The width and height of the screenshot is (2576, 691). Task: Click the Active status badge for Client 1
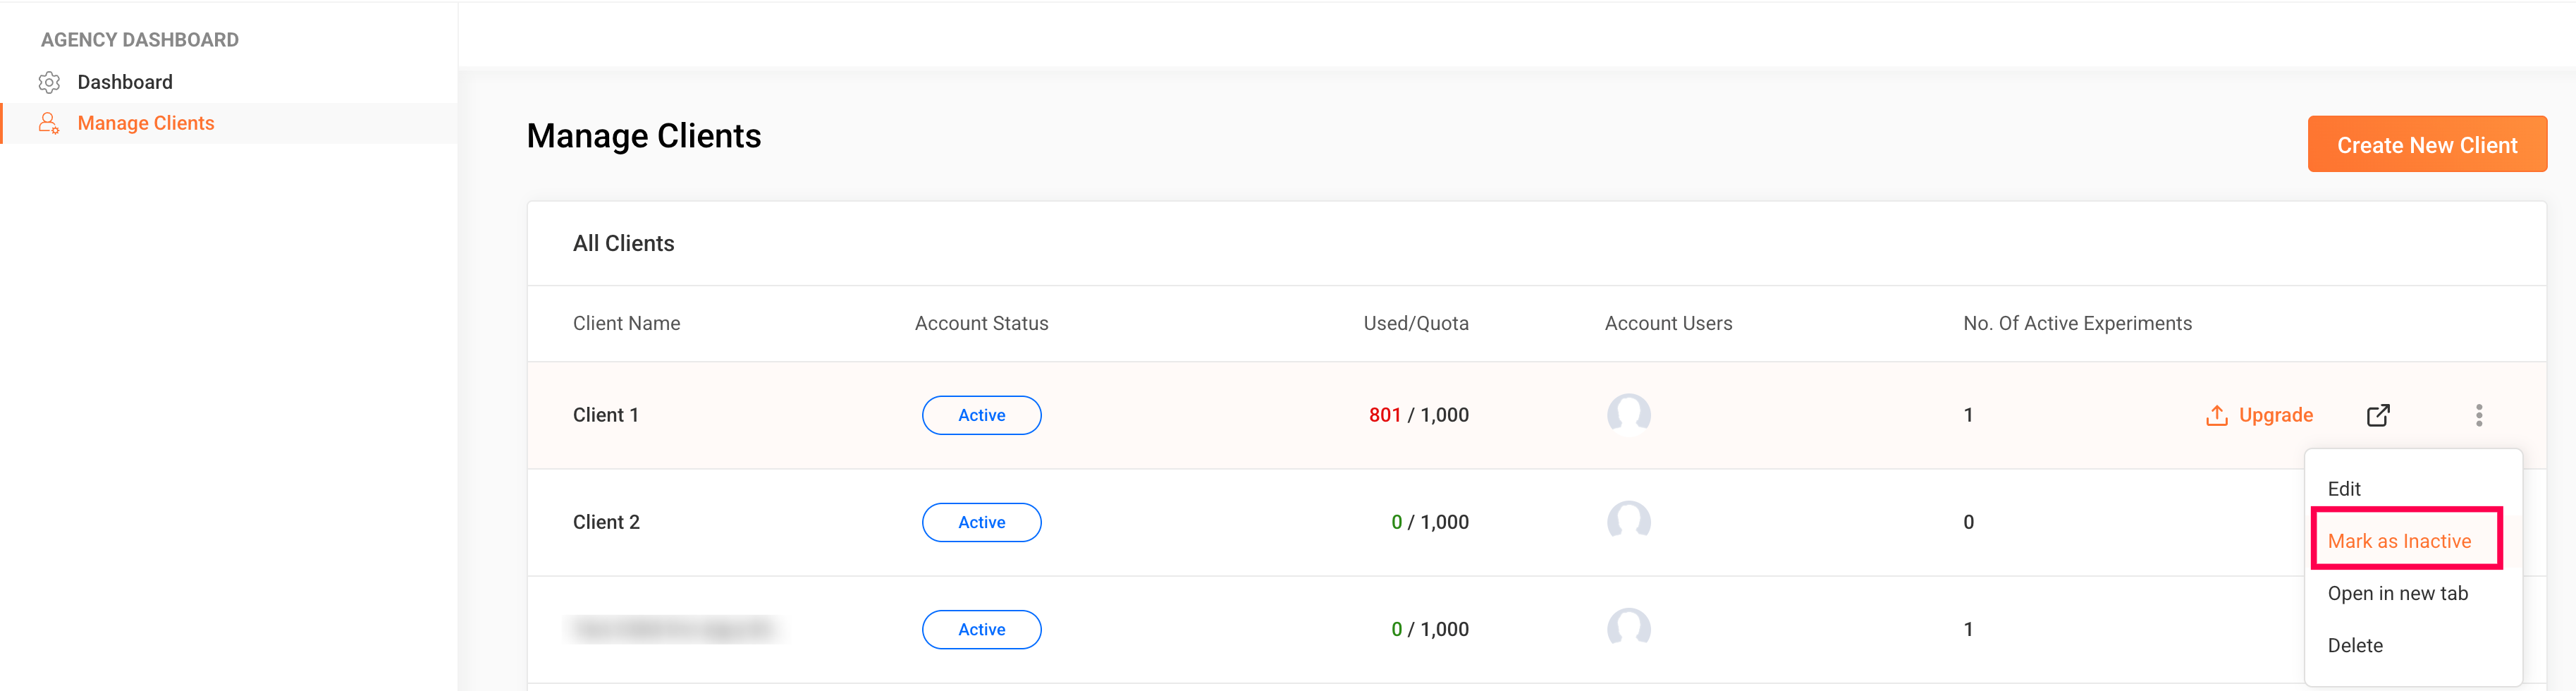[x=981, y=415]
